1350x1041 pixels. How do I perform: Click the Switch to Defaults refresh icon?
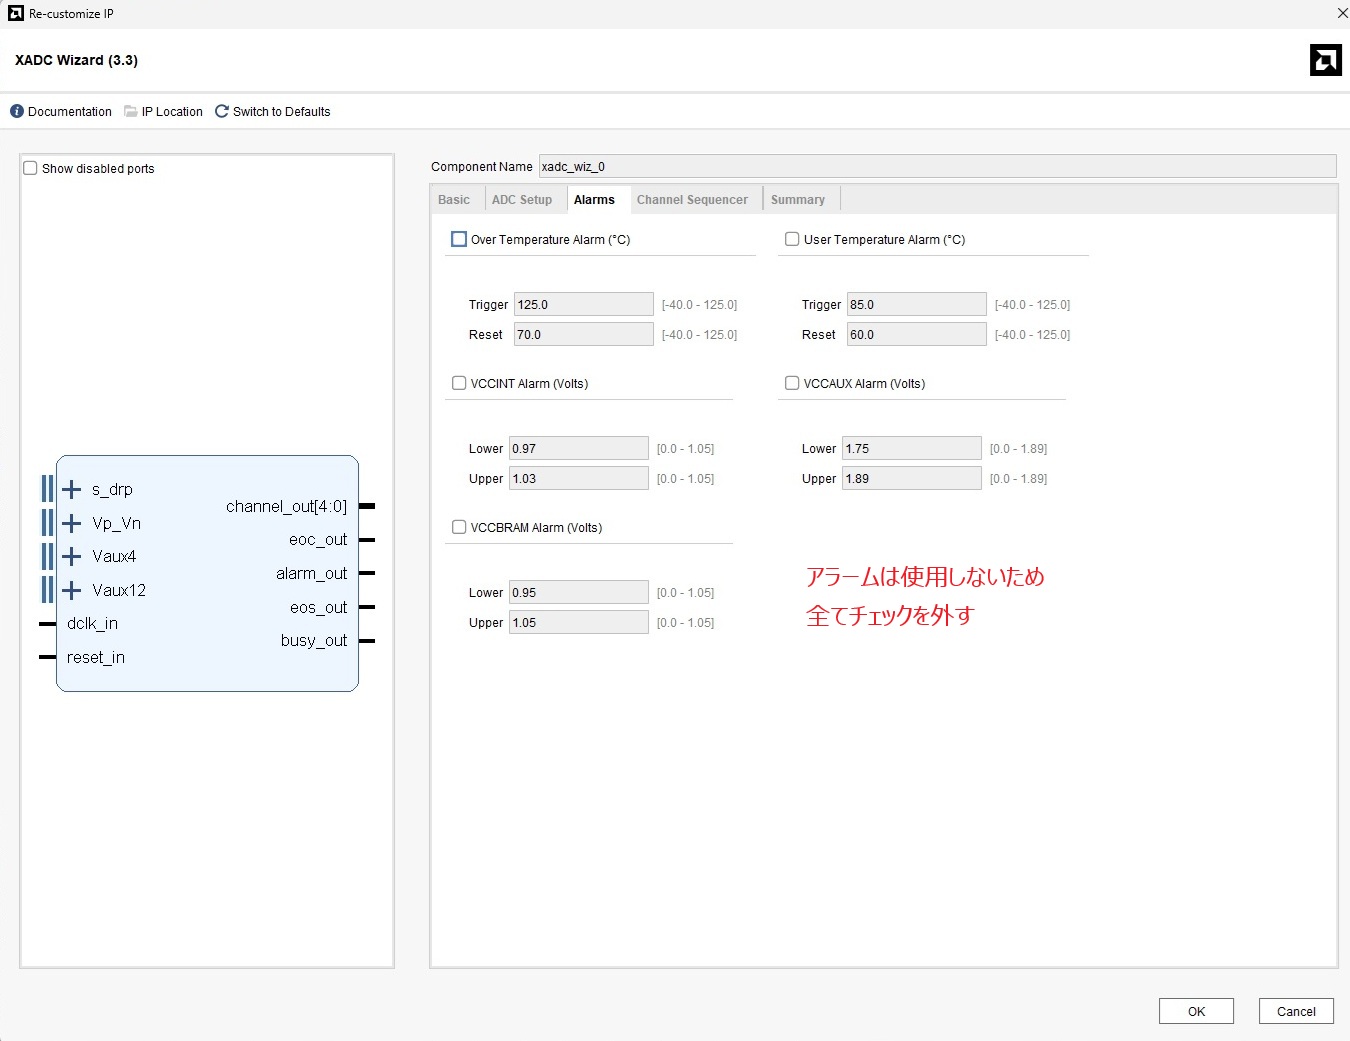pos(222,112)
